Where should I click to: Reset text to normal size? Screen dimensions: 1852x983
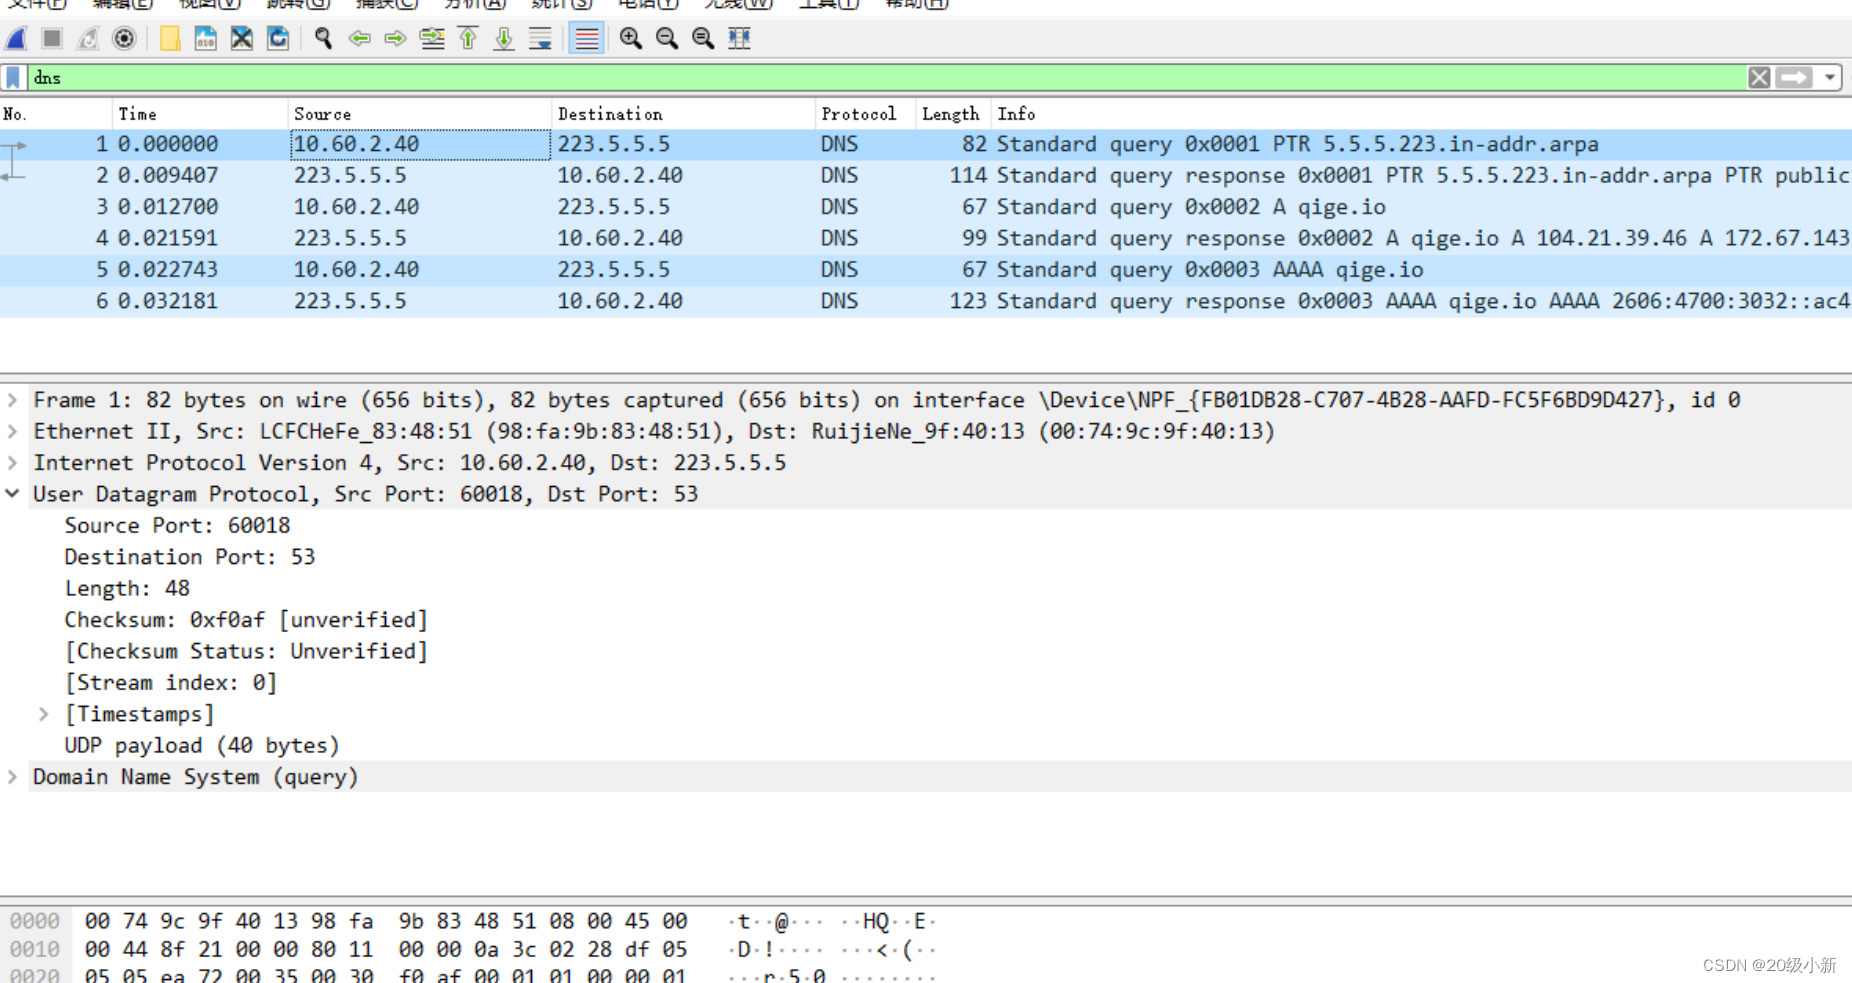pos(703,39)
